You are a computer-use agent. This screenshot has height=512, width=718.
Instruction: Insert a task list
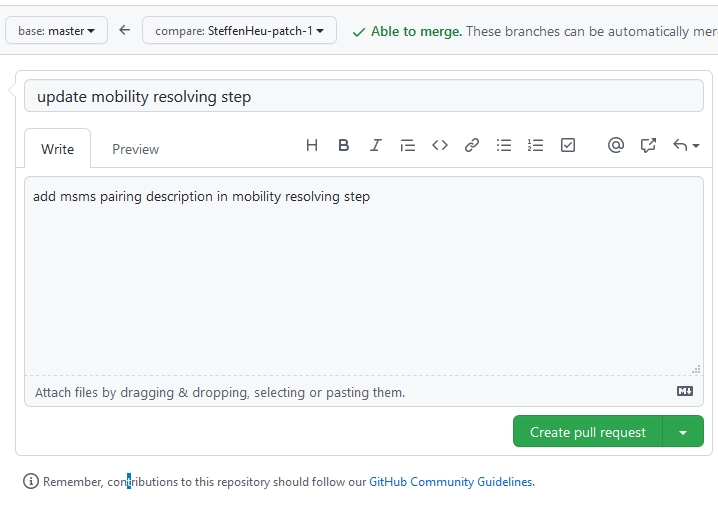pos(568,146)
